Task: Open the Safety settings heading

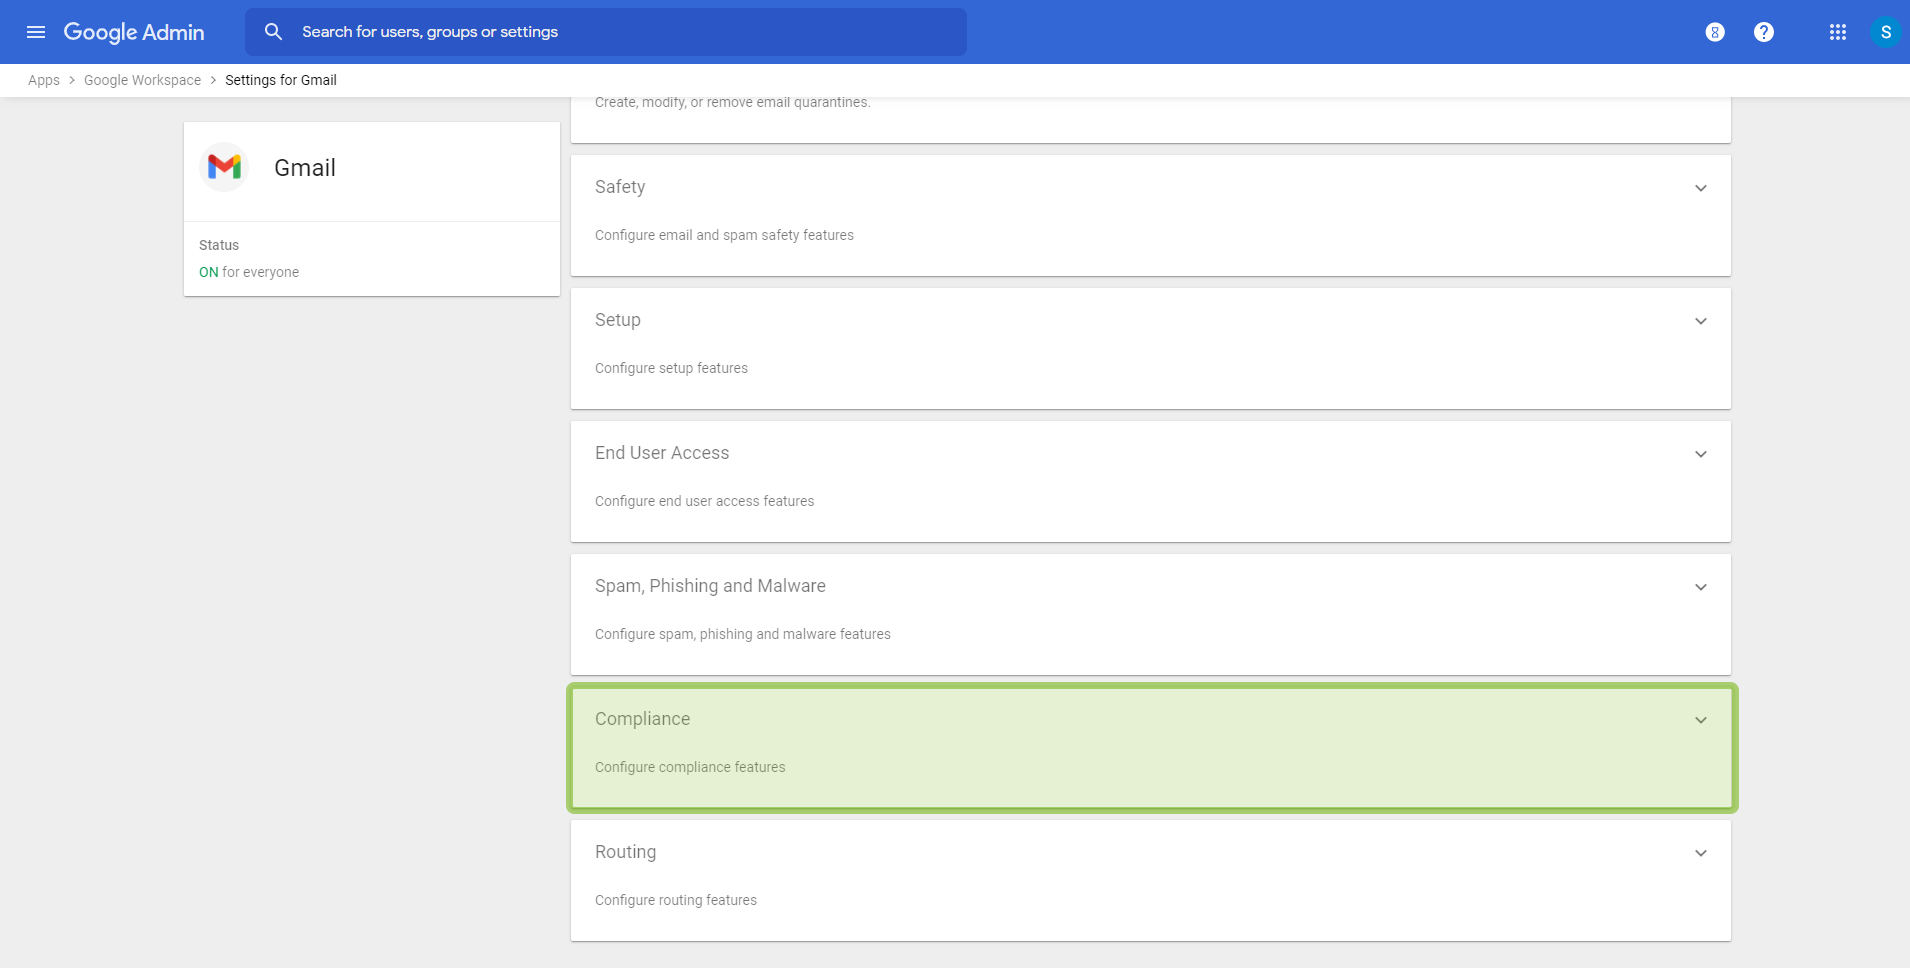Action: pyautogui.click(x=620, y=187)
